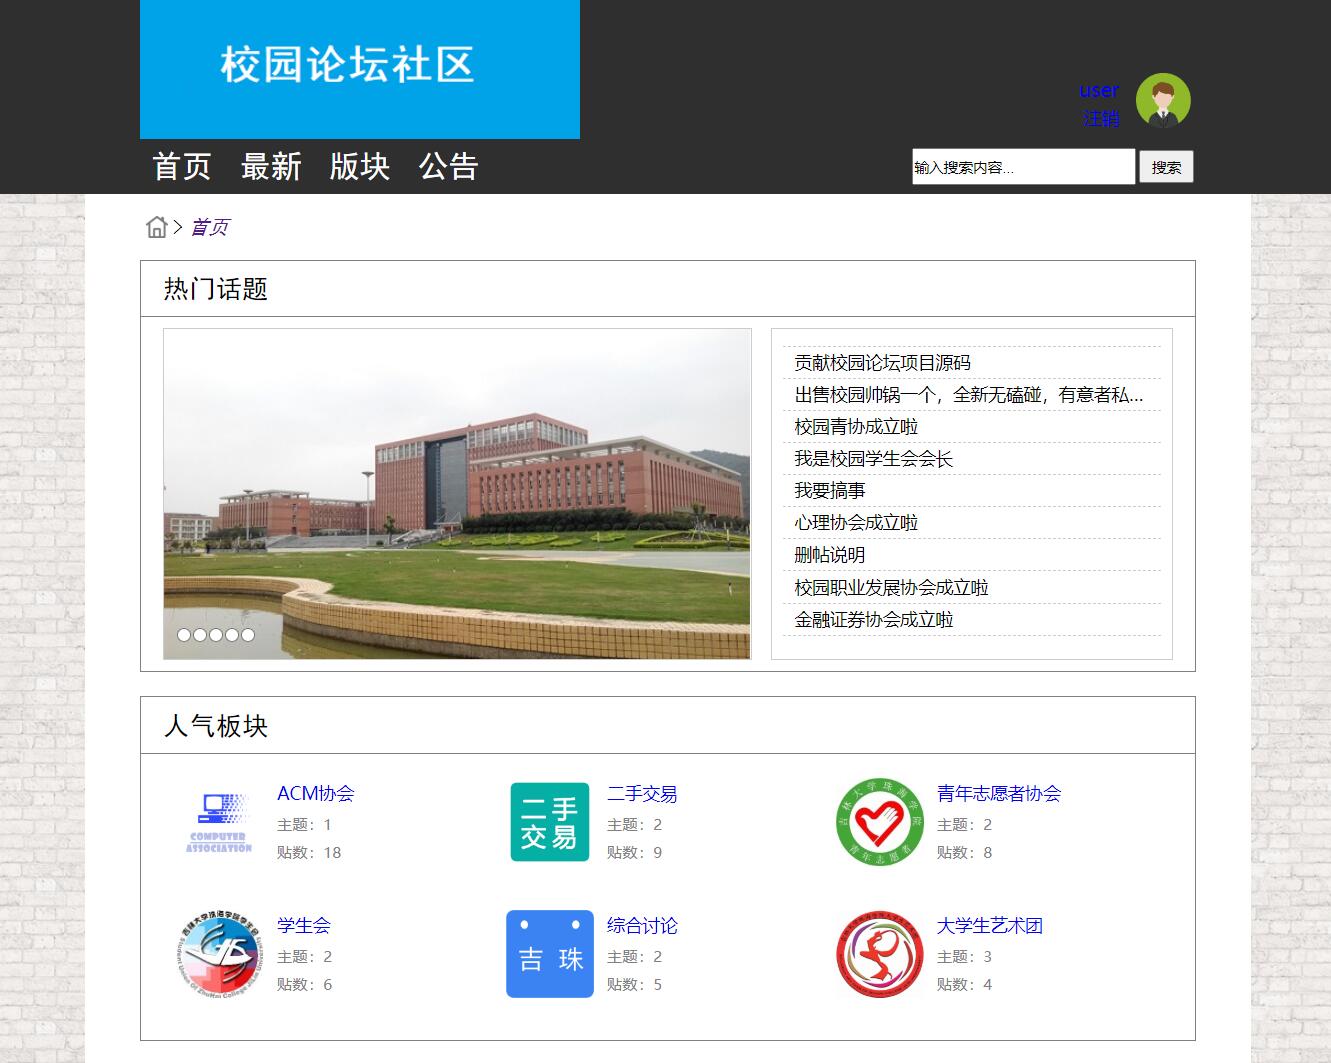Click inside the search input field
Screen dimensions: 1331x1063
1022,166
